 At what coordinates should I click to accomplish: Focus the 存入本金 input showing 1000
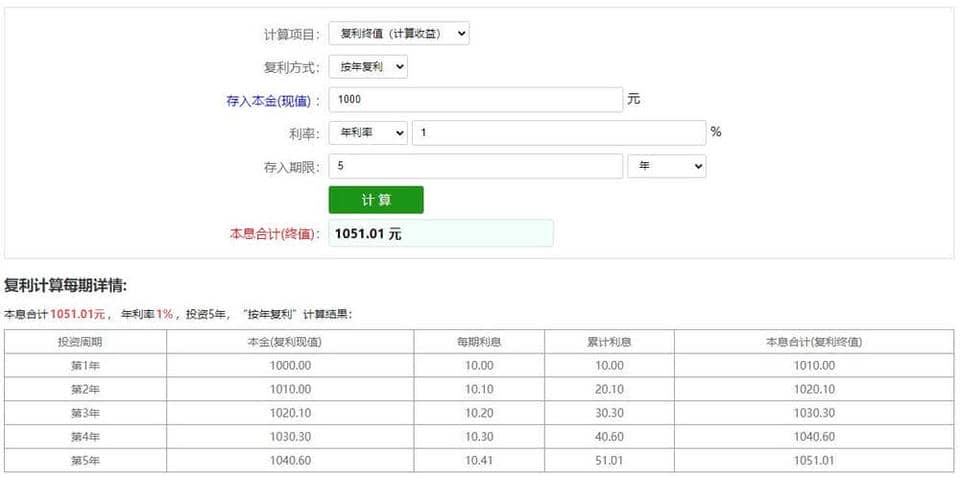475,100
